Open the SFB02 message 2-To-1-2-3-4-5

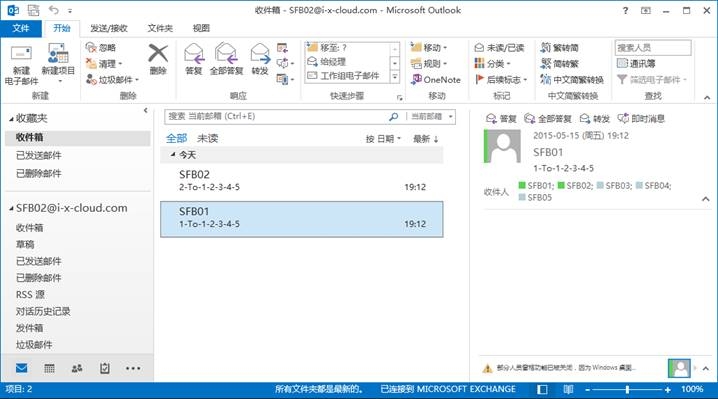(302, 180)
